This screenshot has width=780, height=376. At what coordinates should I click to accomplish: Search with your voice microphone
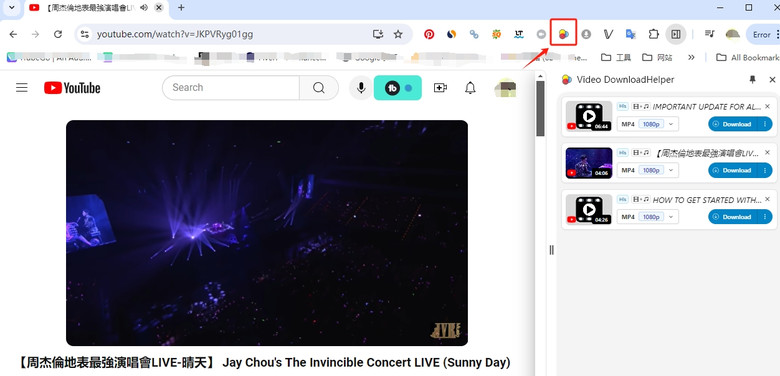361,88
